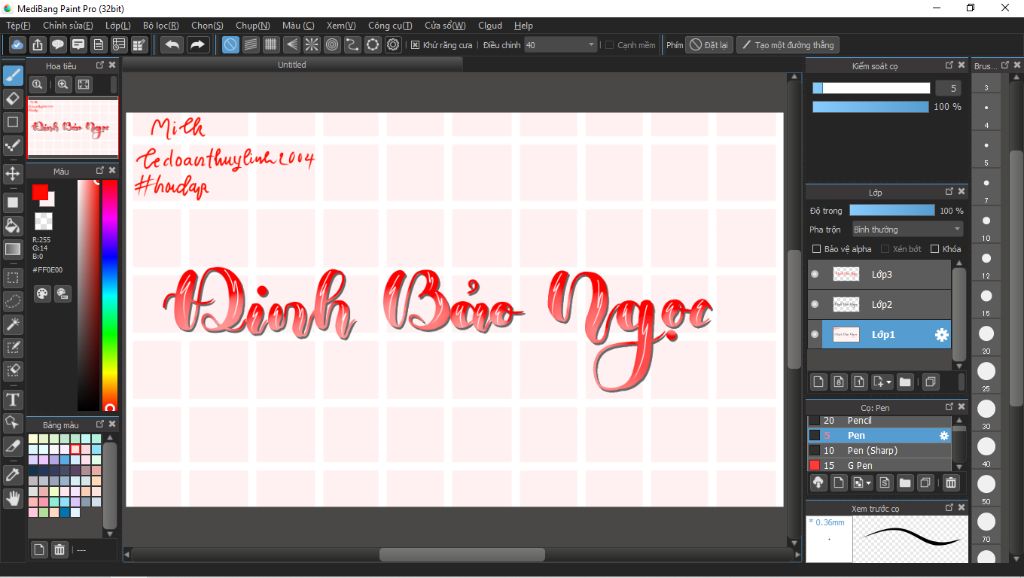
Task: Select the Pen (Sharp) brush
Action: pyautogui.click(x=880, y=451)
